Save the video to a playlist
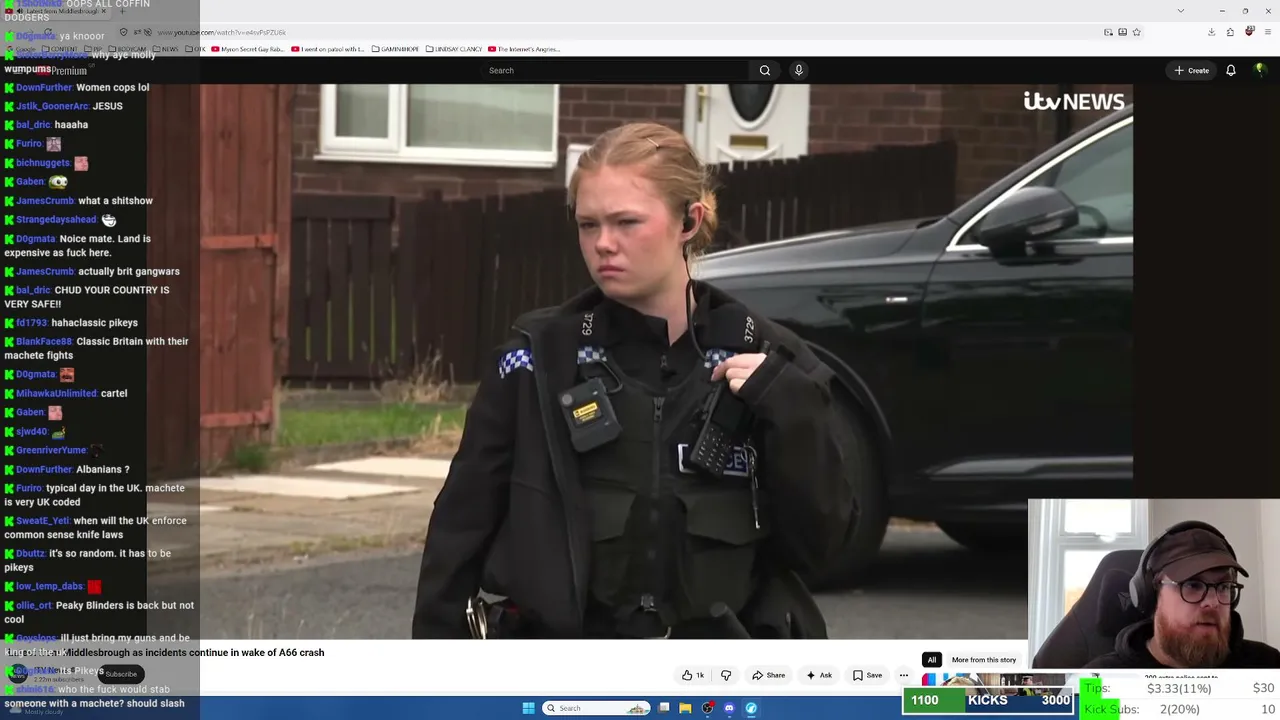This screenshot has width=1280, height=720. (867, 675)
